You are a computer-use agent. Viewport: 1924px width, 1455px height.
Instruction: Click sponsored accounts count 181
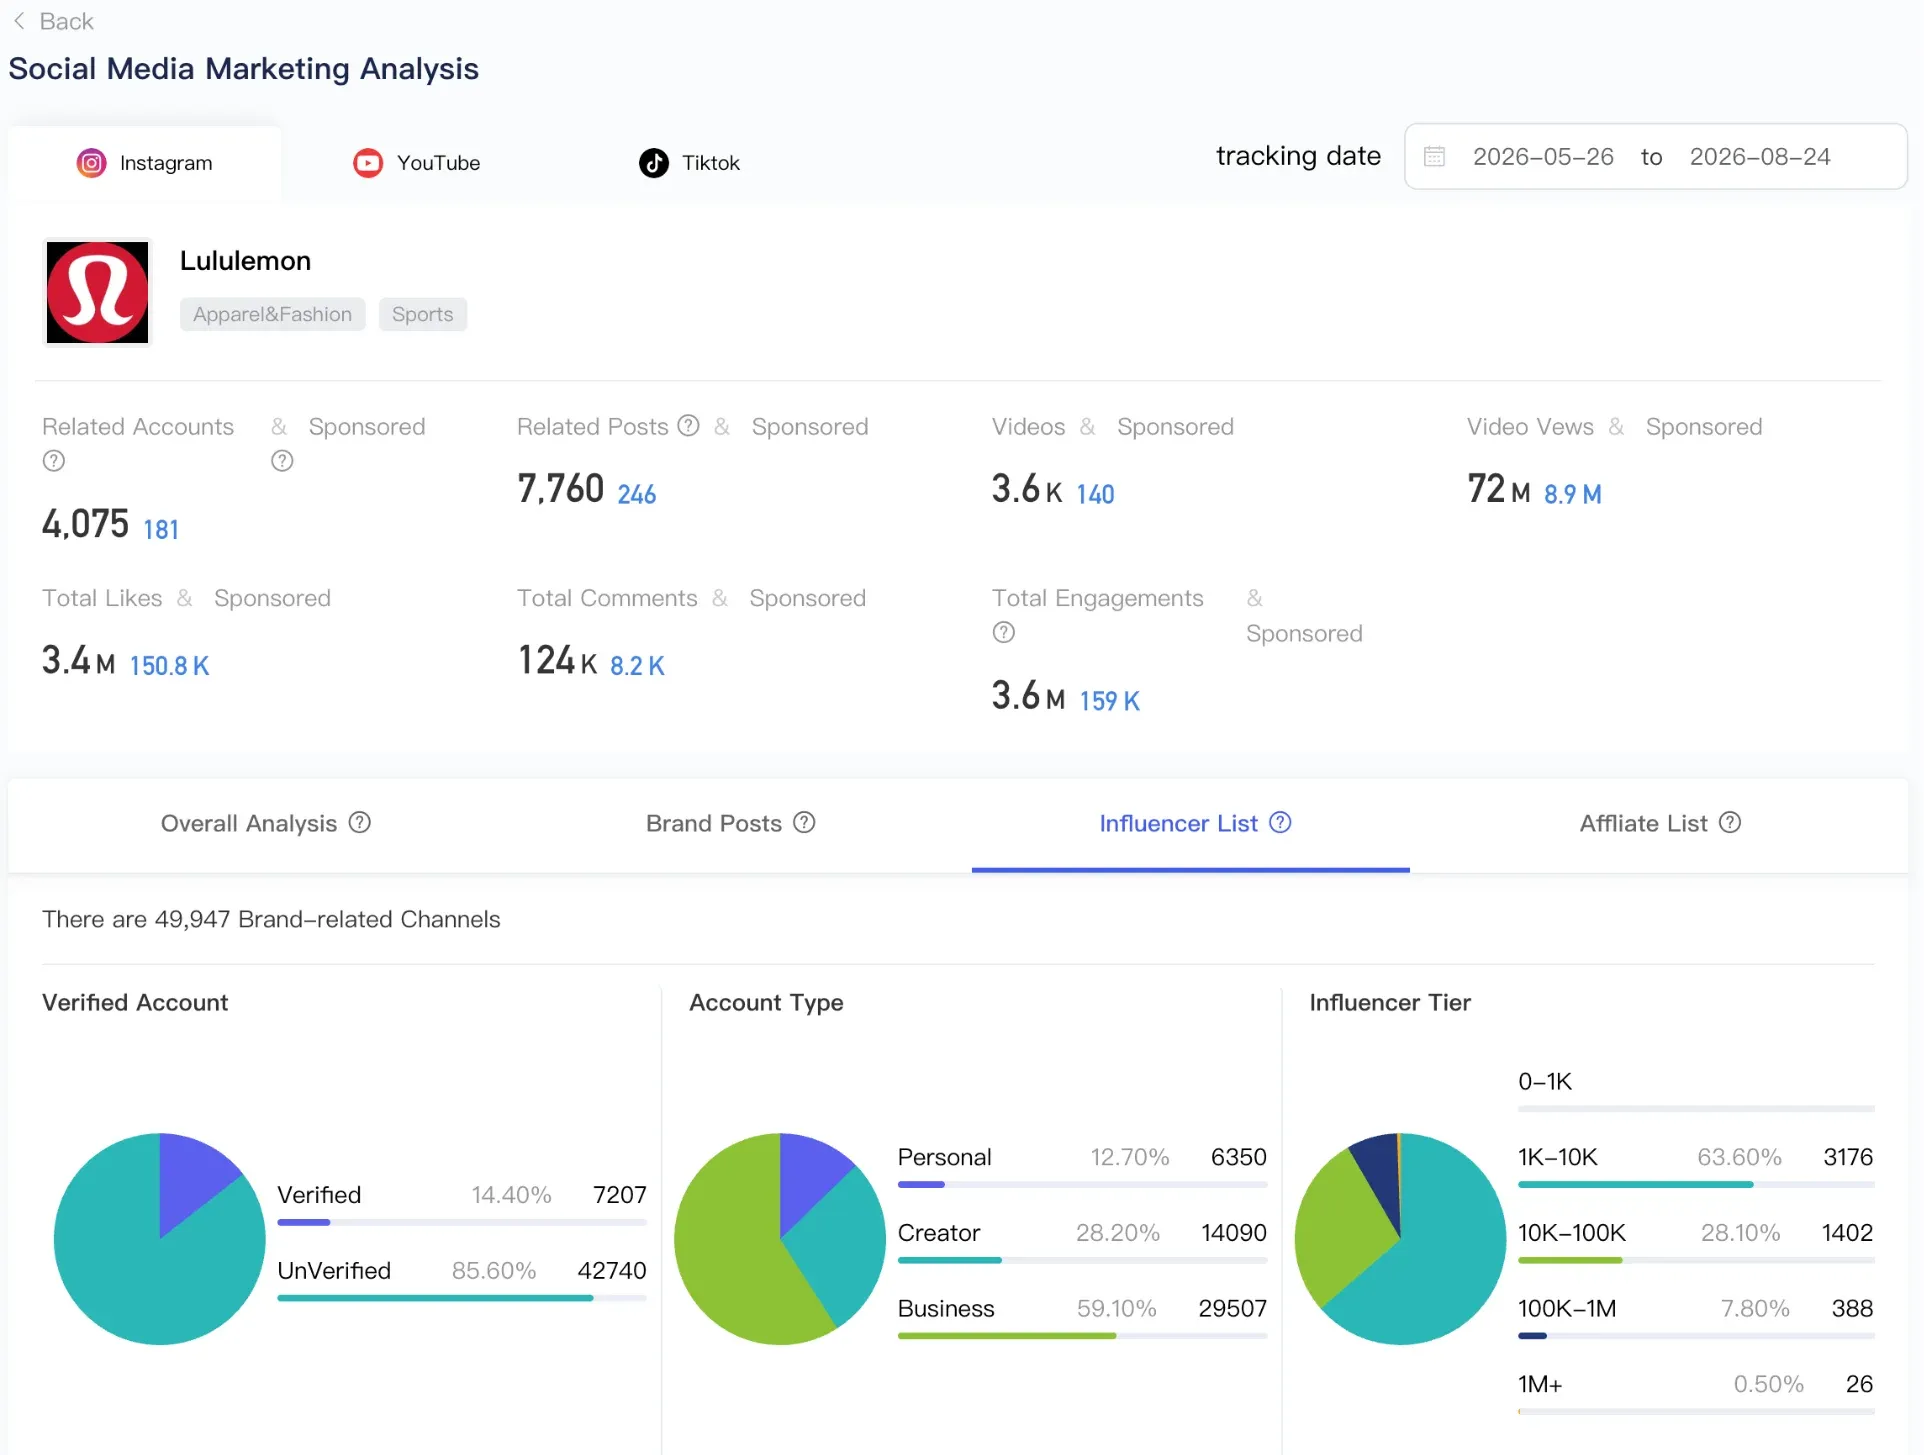(161, 529)
